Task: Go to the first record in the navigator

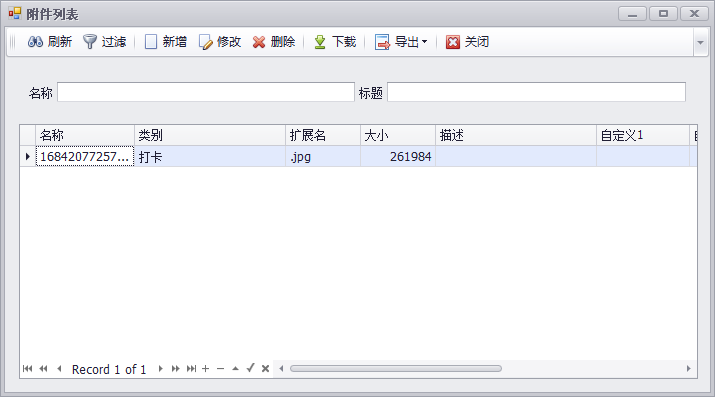Action: coord(27,369)
